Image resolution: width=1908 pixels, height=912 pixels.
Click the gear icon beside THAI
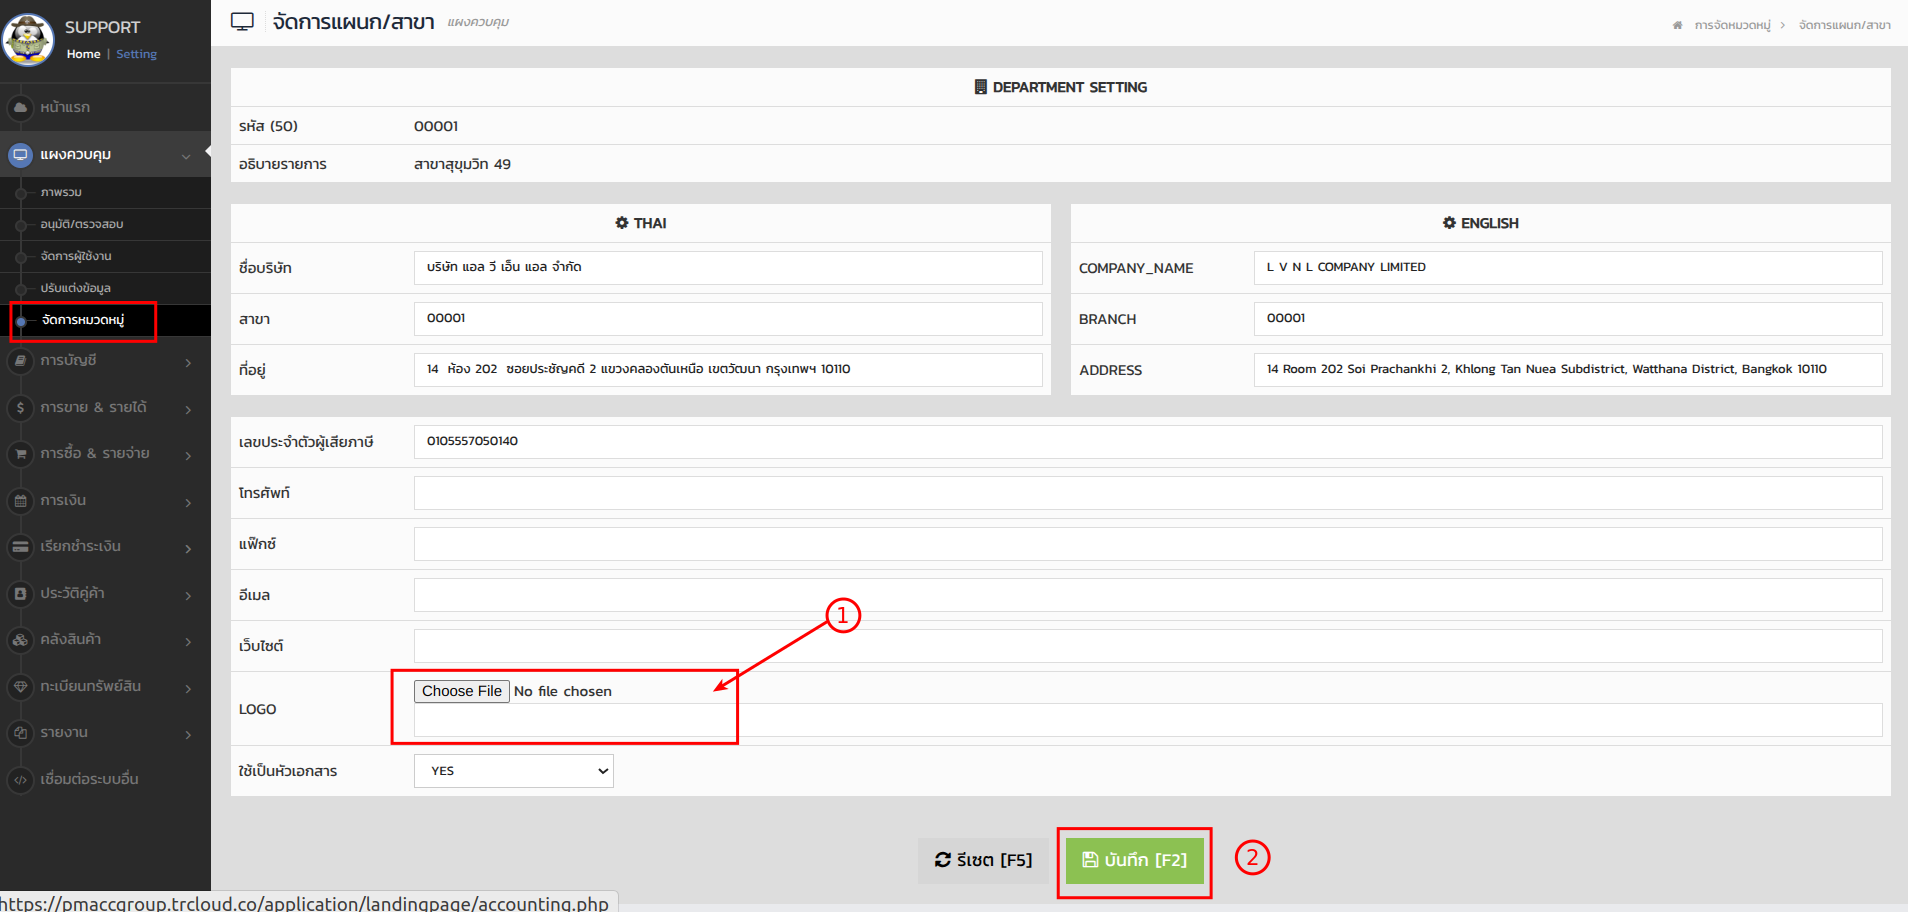click(622, 223)
